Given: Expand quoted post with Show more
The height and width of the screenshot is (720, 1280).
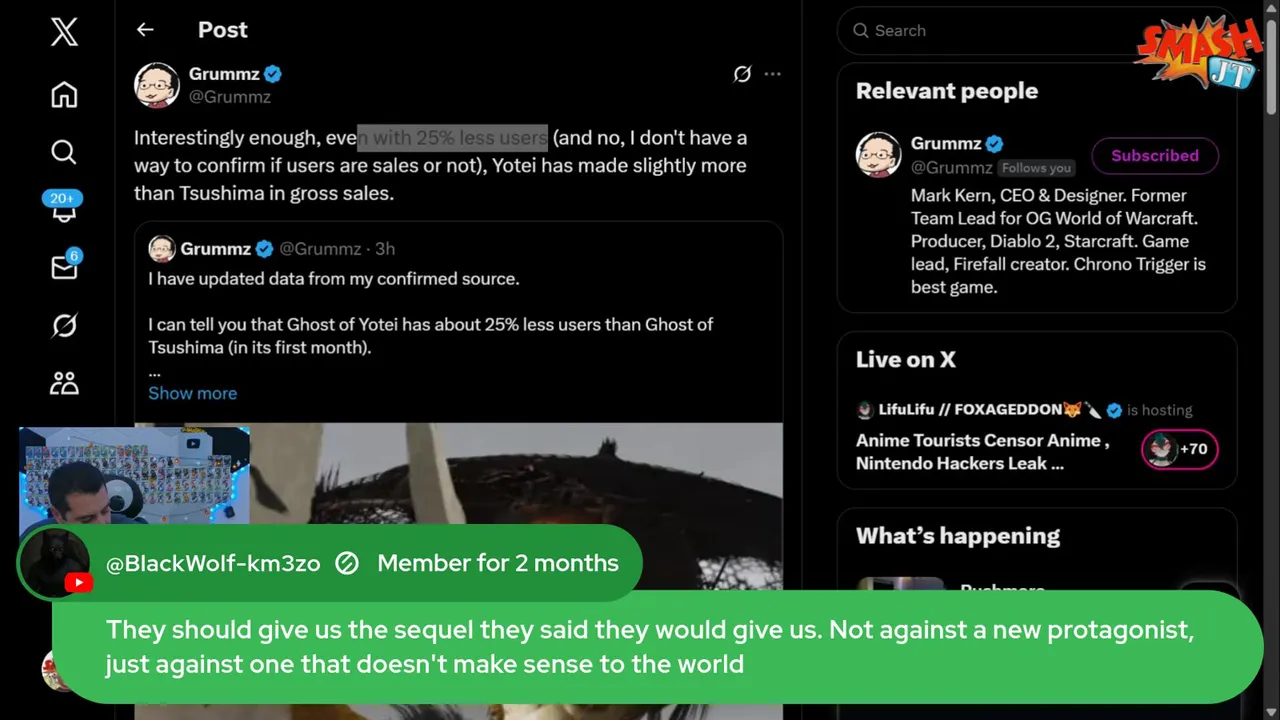Looking at the screenshot, I should point(192,393).
